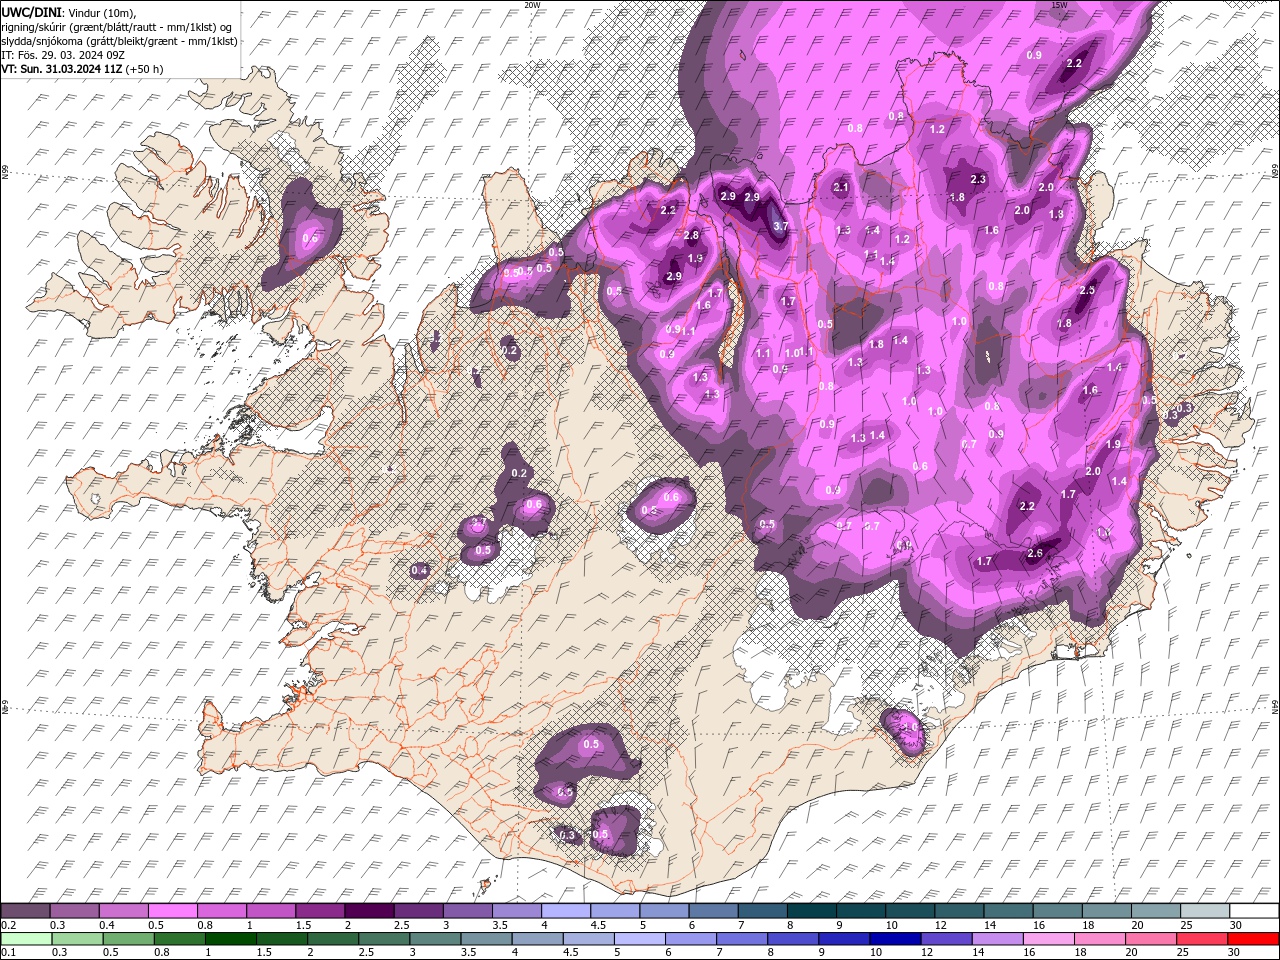Click the 'slydda/snjókoma' legend description line
The image size is (1280, 960).
(x=117, y=41)
